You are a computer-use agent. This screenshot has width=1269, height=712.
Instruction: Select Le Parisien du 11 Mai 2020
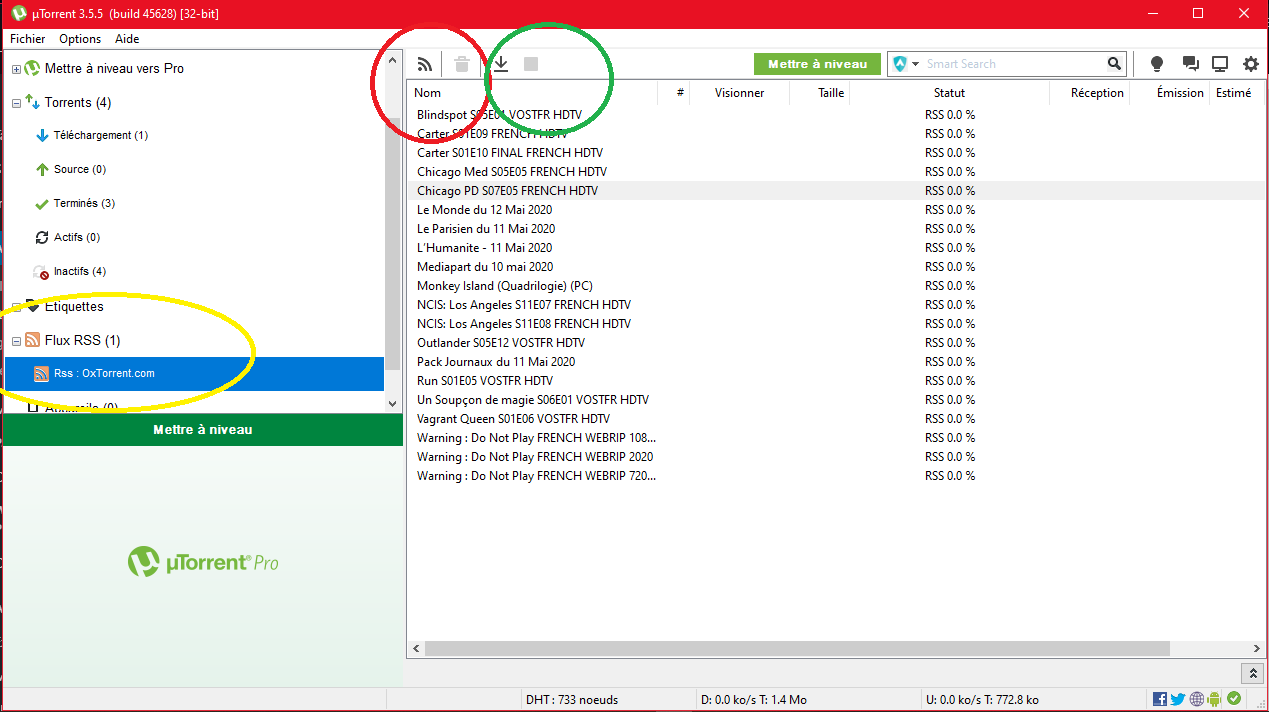pos(836,229)
